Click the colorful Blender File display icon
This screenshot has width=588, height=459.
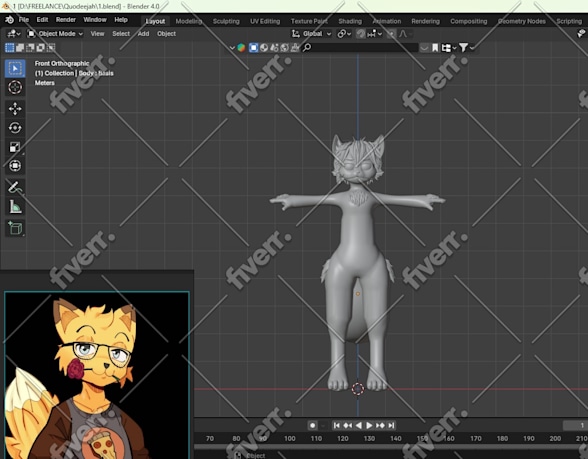tap(241, 48)
